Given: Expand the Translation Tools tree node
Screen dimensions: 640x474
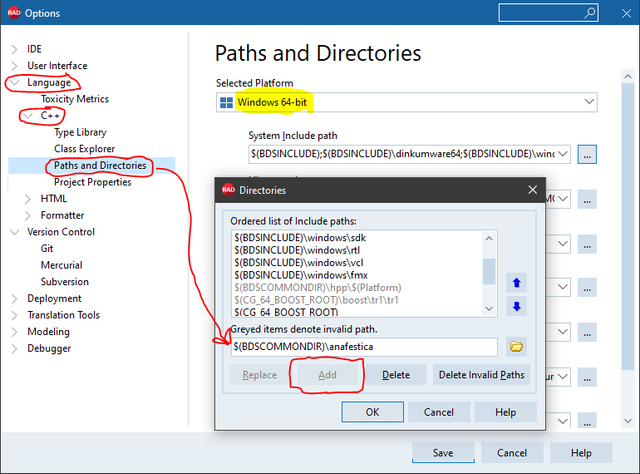Looking at the screenshot, I should [x=14, y=315].
